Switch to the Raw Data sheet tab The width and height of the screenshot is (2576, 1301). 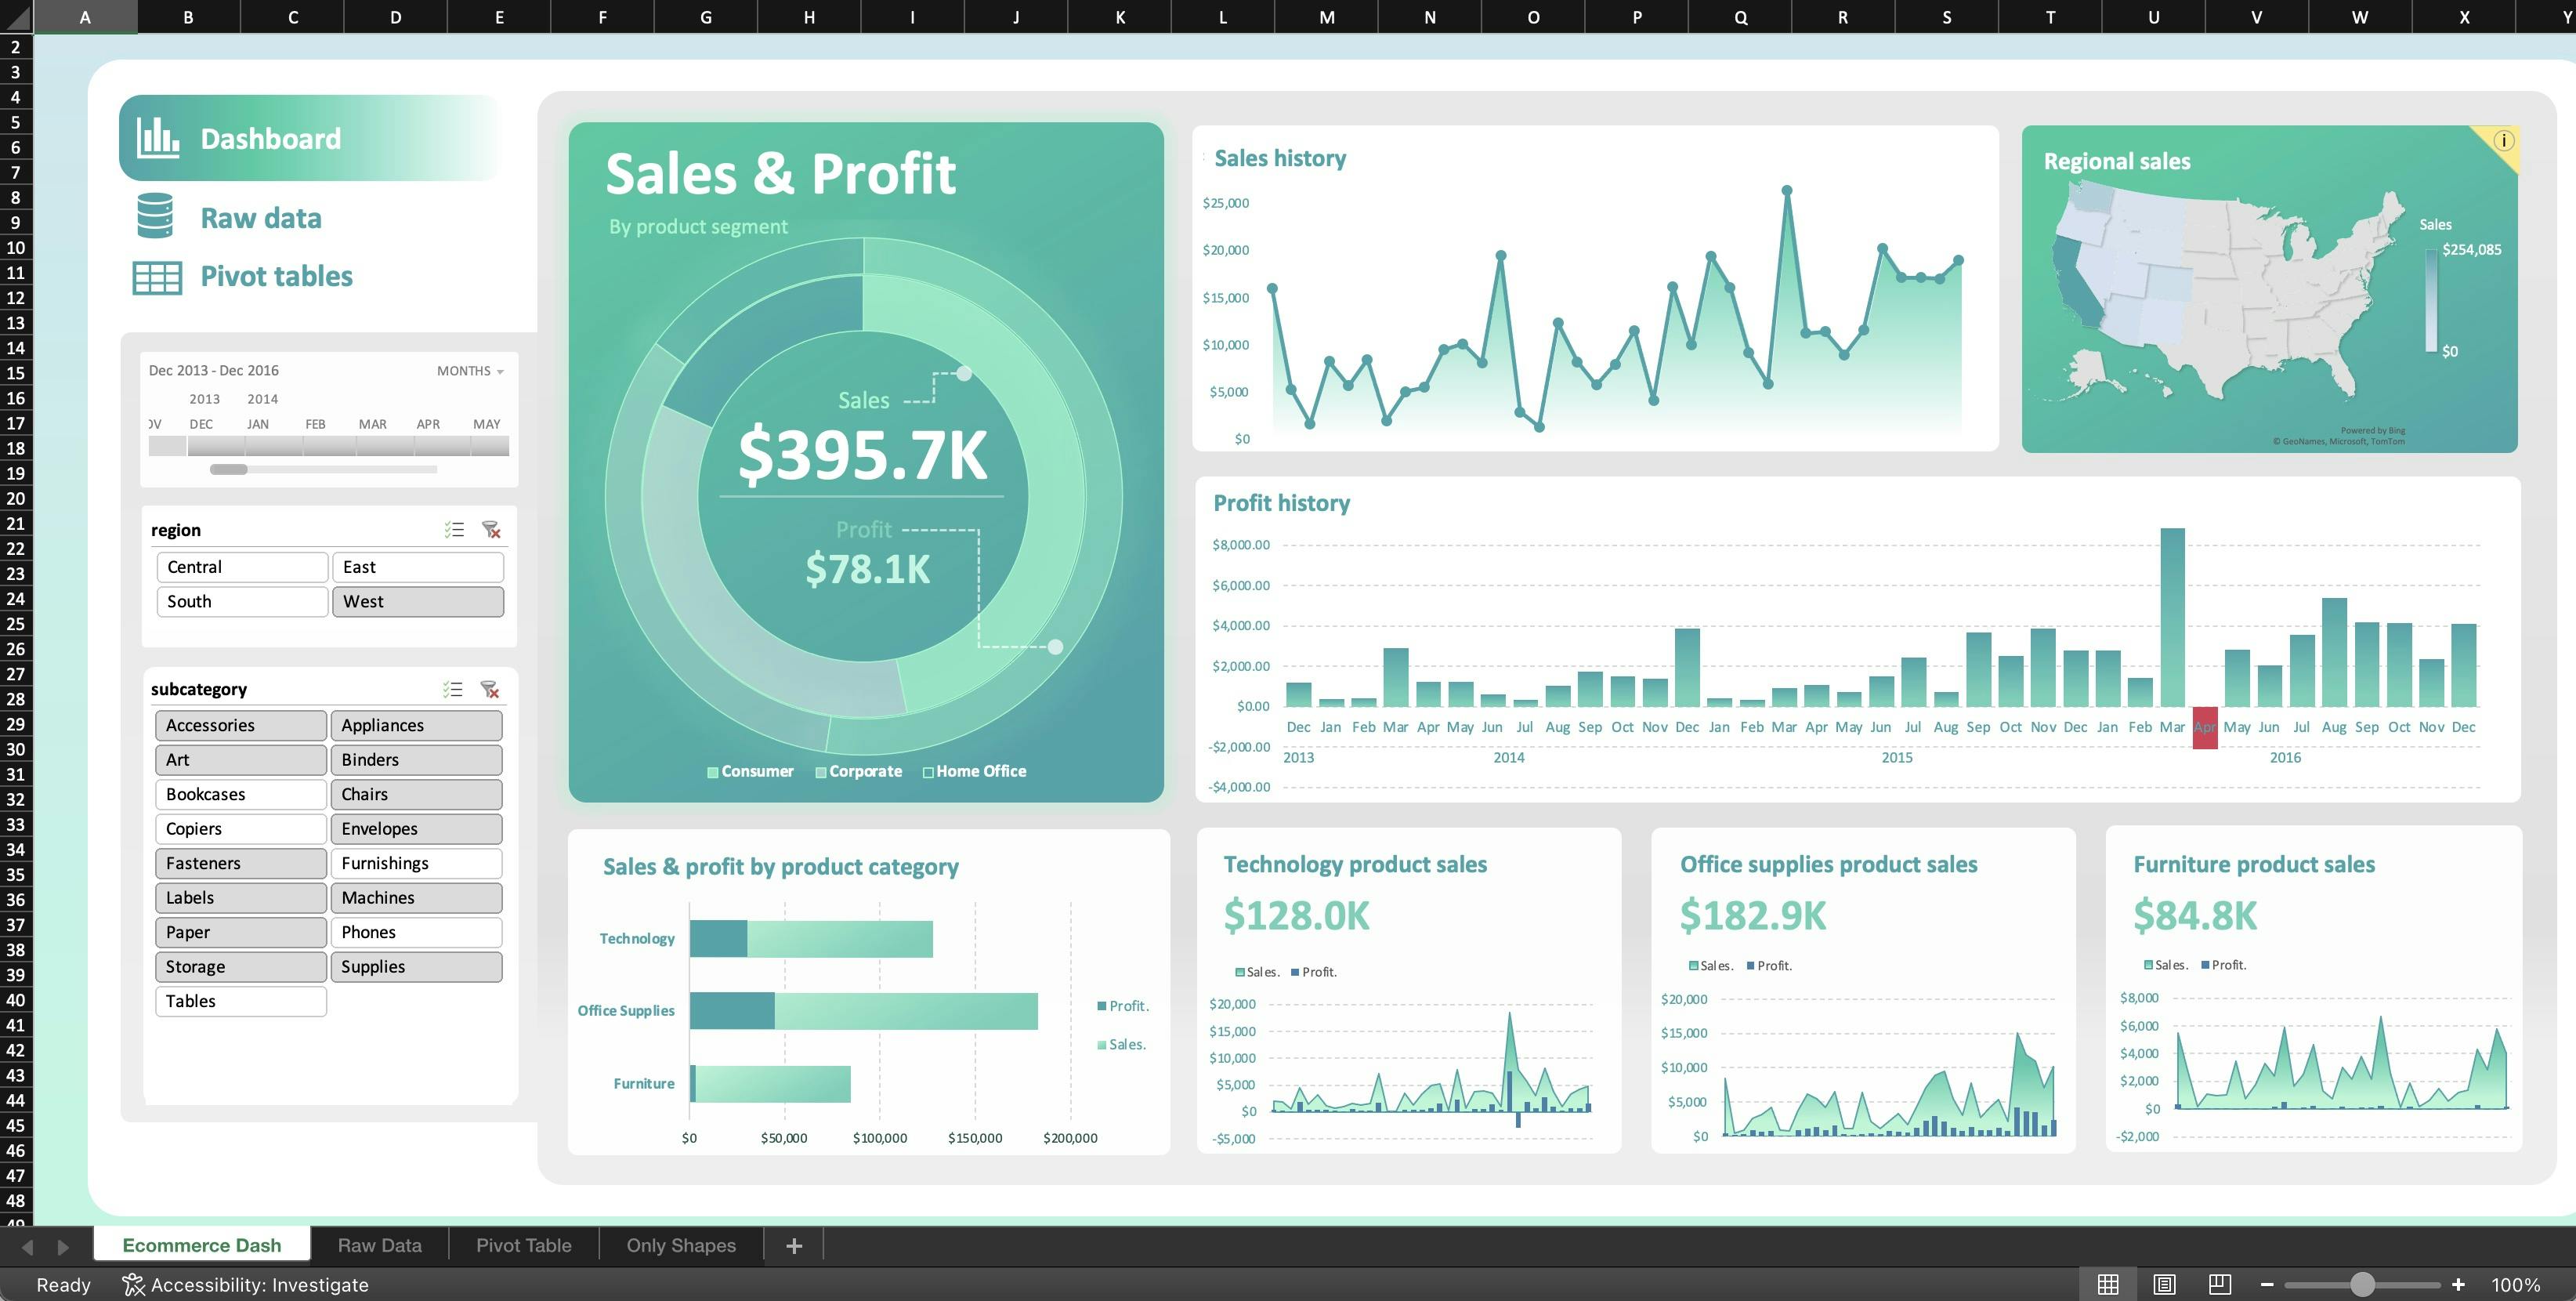(380, 1245)
